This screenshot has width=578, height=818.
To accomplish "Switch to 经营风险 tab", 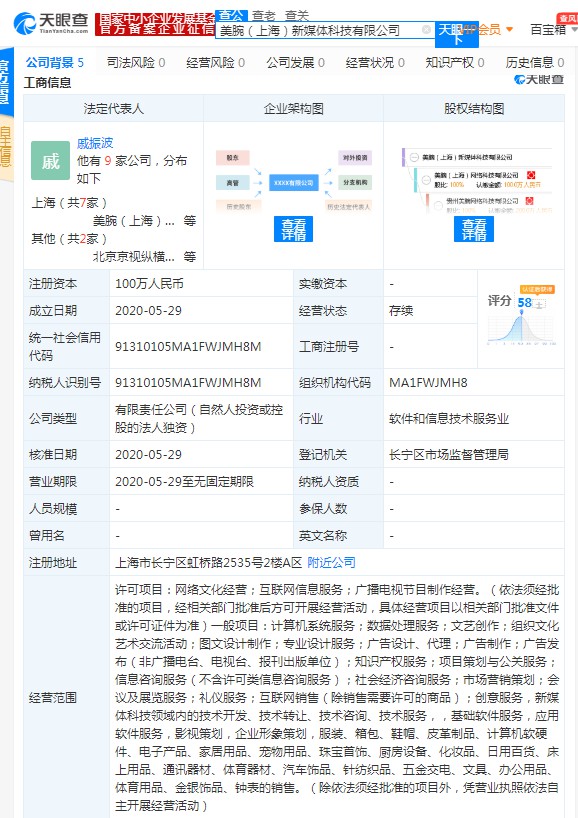I will pyautogui.click(x=215, y=63).
